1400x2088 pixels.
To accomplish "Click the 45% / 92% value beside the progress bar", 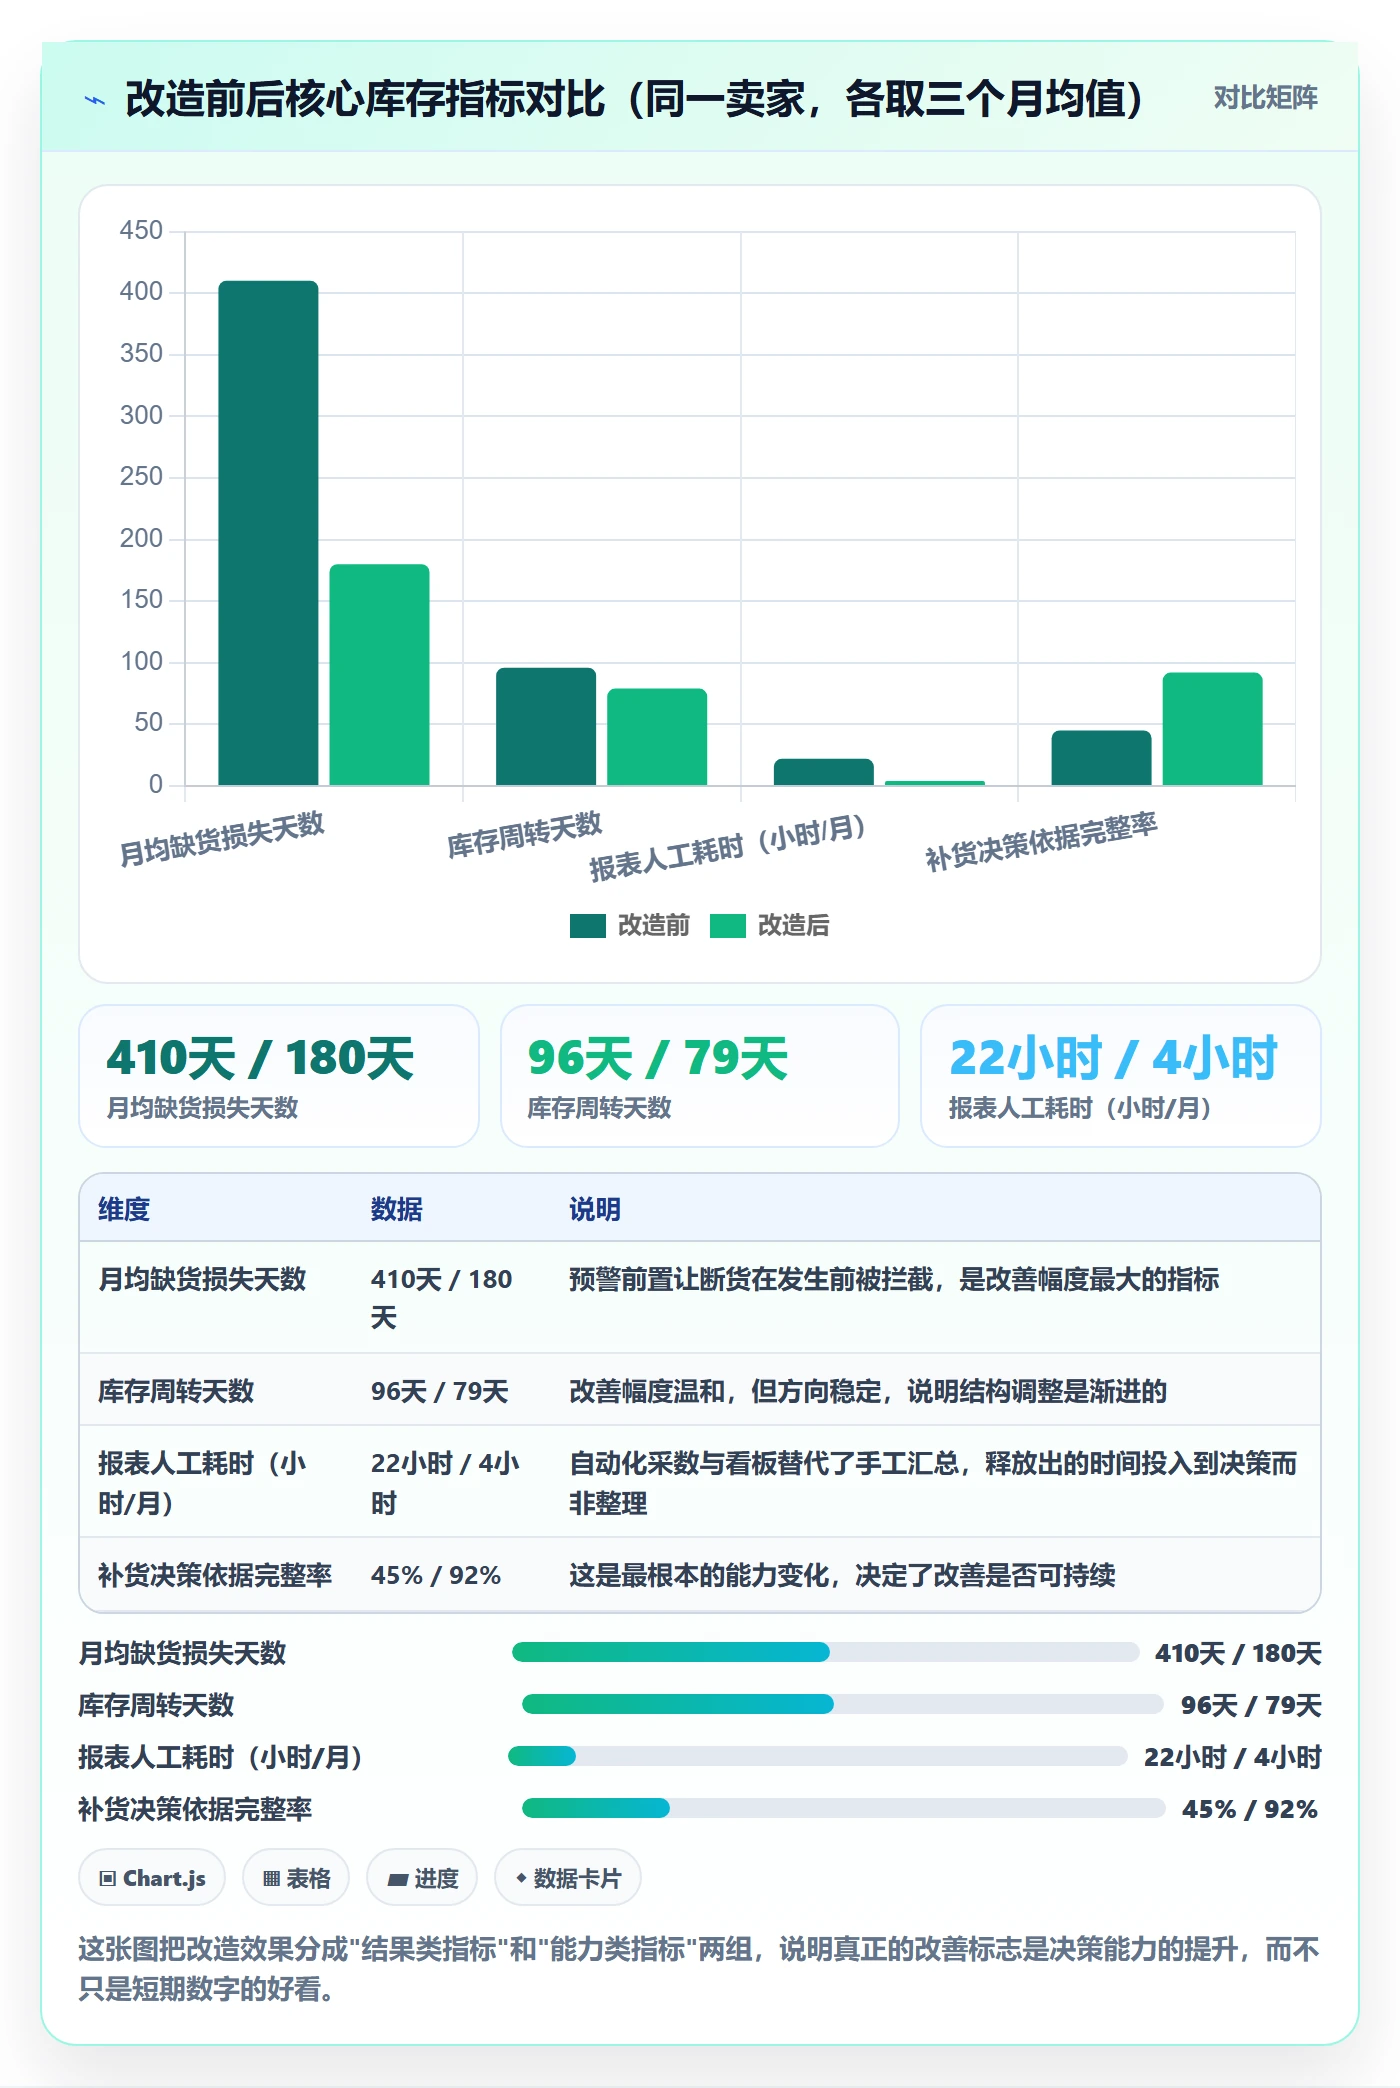I will click(x=1250, y=1809).
